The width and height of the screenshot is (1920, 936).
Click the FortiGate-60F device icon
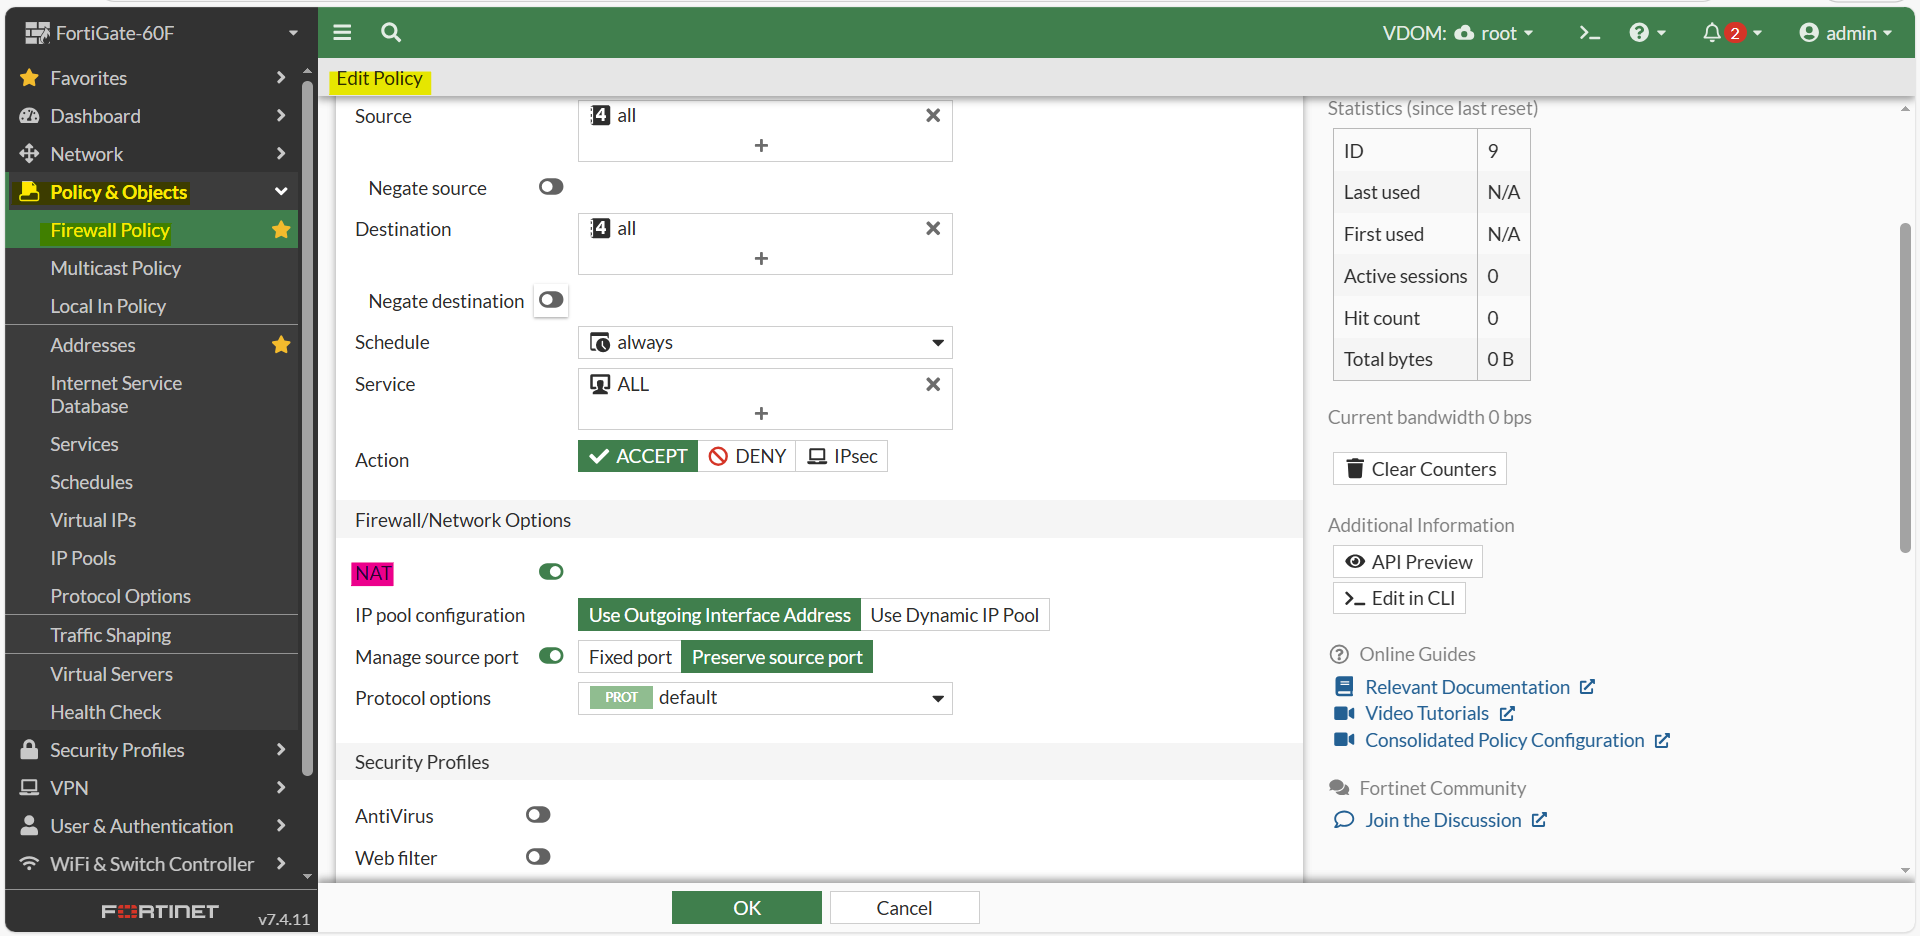click(37, 33)
